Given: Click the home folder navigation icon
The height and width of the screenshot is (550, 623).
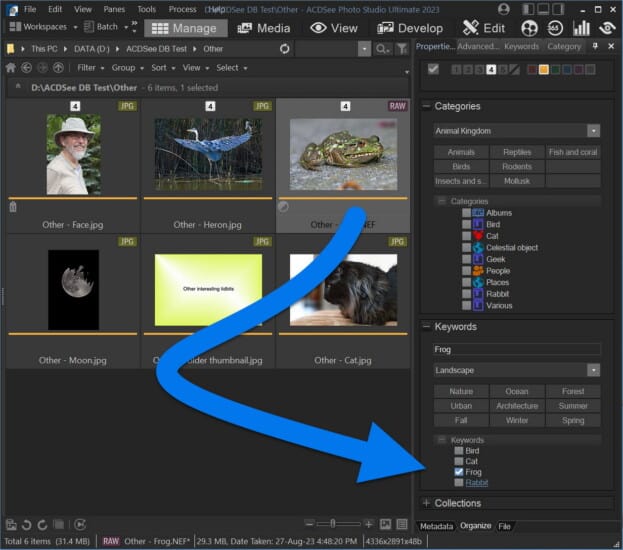Looking at the screenshot, I should (x=11, y=68).
